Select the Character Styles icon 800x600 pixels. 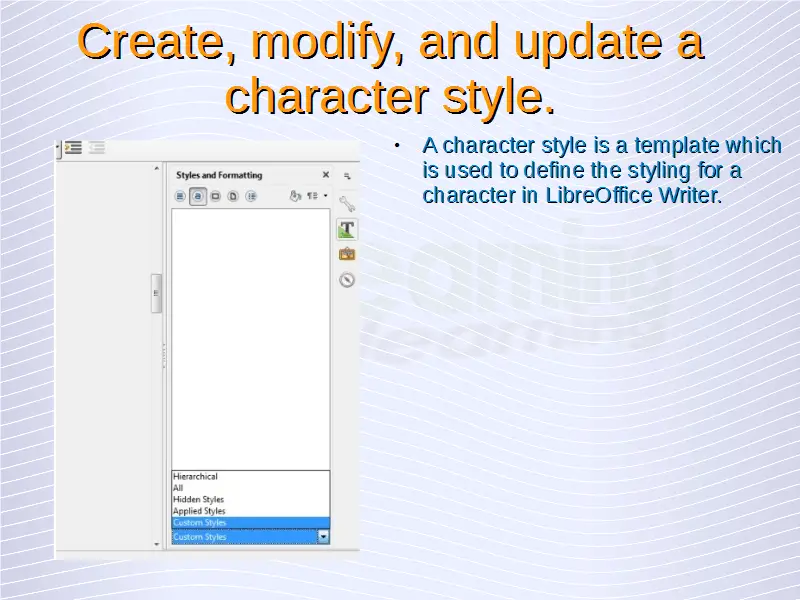click(x=198, y=196)
